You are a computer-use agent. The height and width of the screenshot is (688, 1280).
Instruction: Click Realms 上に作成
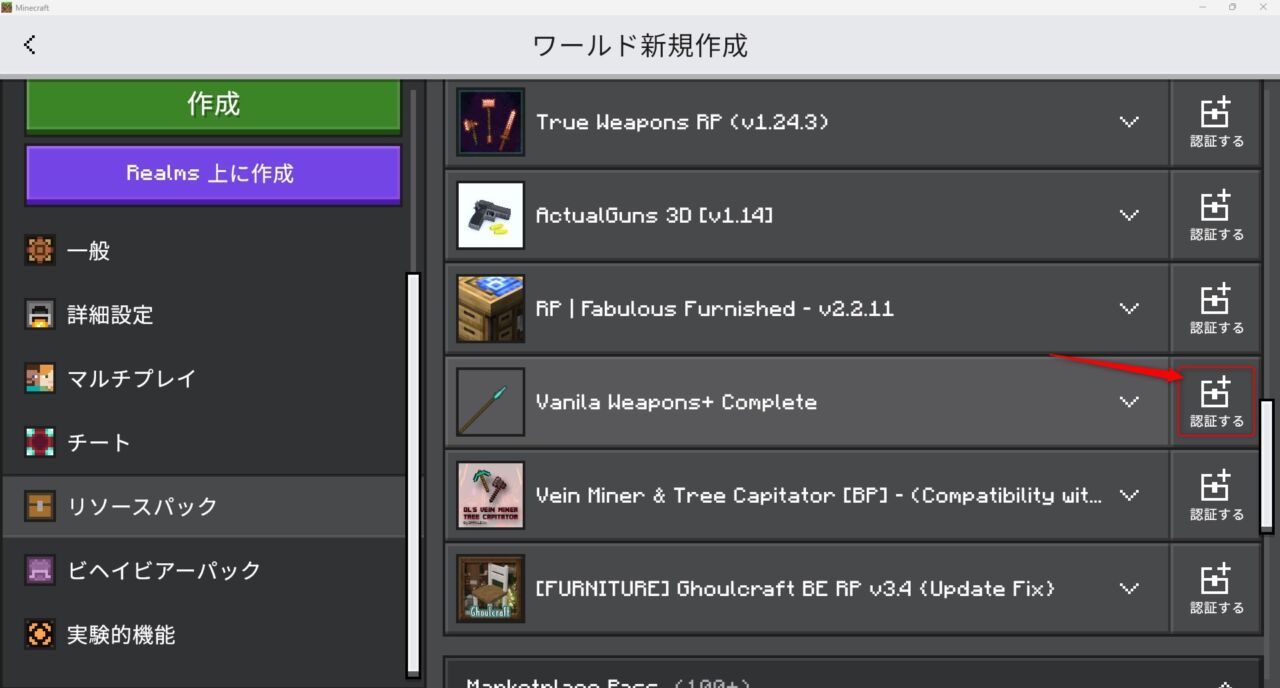212,173
